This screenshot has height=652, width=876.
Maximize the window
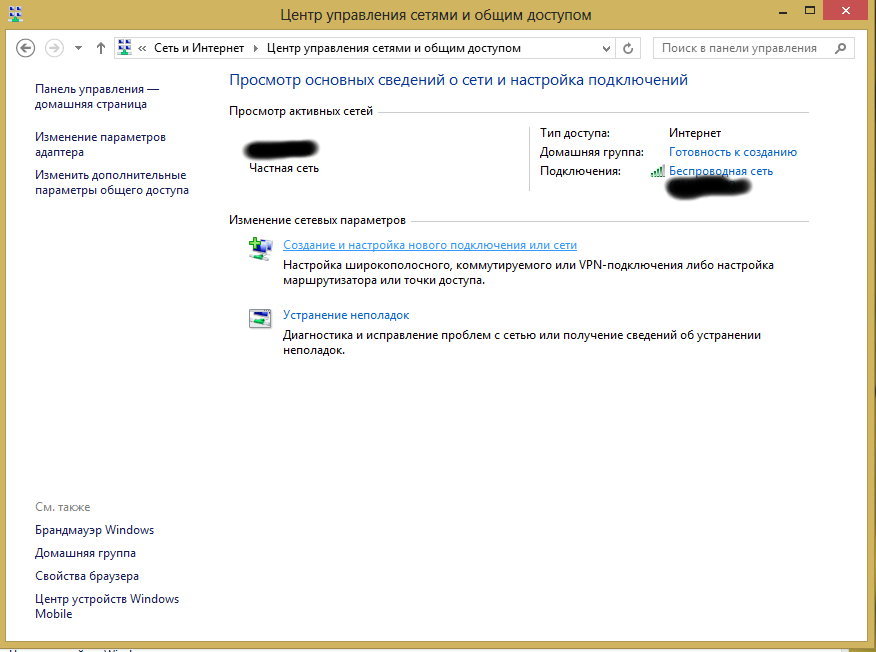click(x=810, y=11)
